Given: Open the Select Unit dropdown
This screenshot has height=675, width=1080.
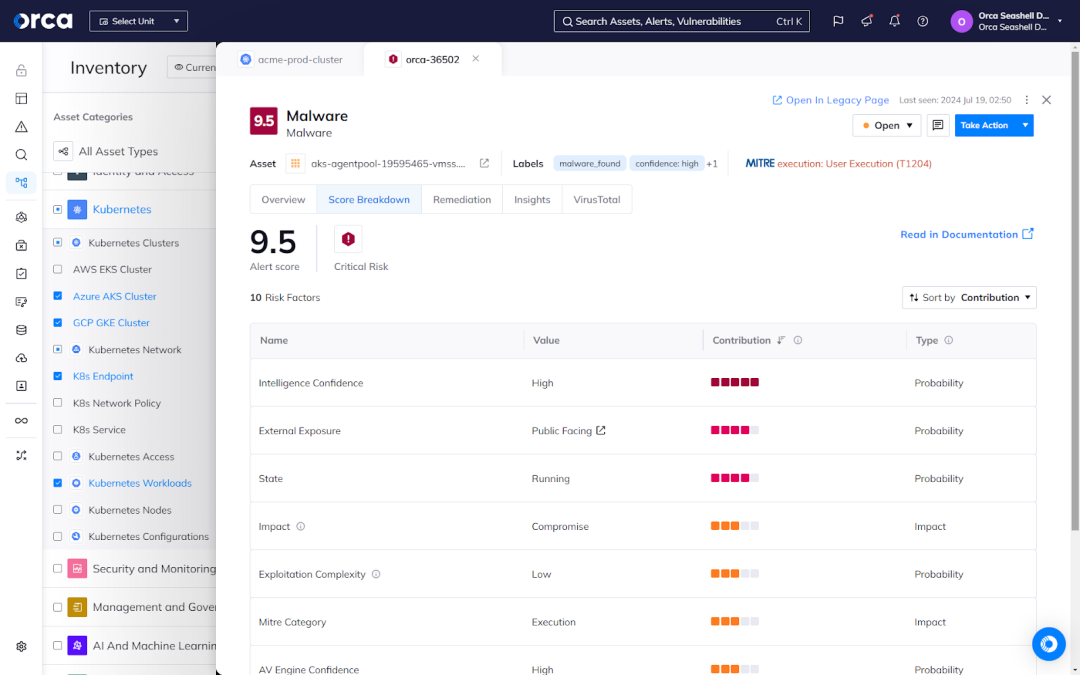Looking at the screenshot, I should (x=138, y=21).
